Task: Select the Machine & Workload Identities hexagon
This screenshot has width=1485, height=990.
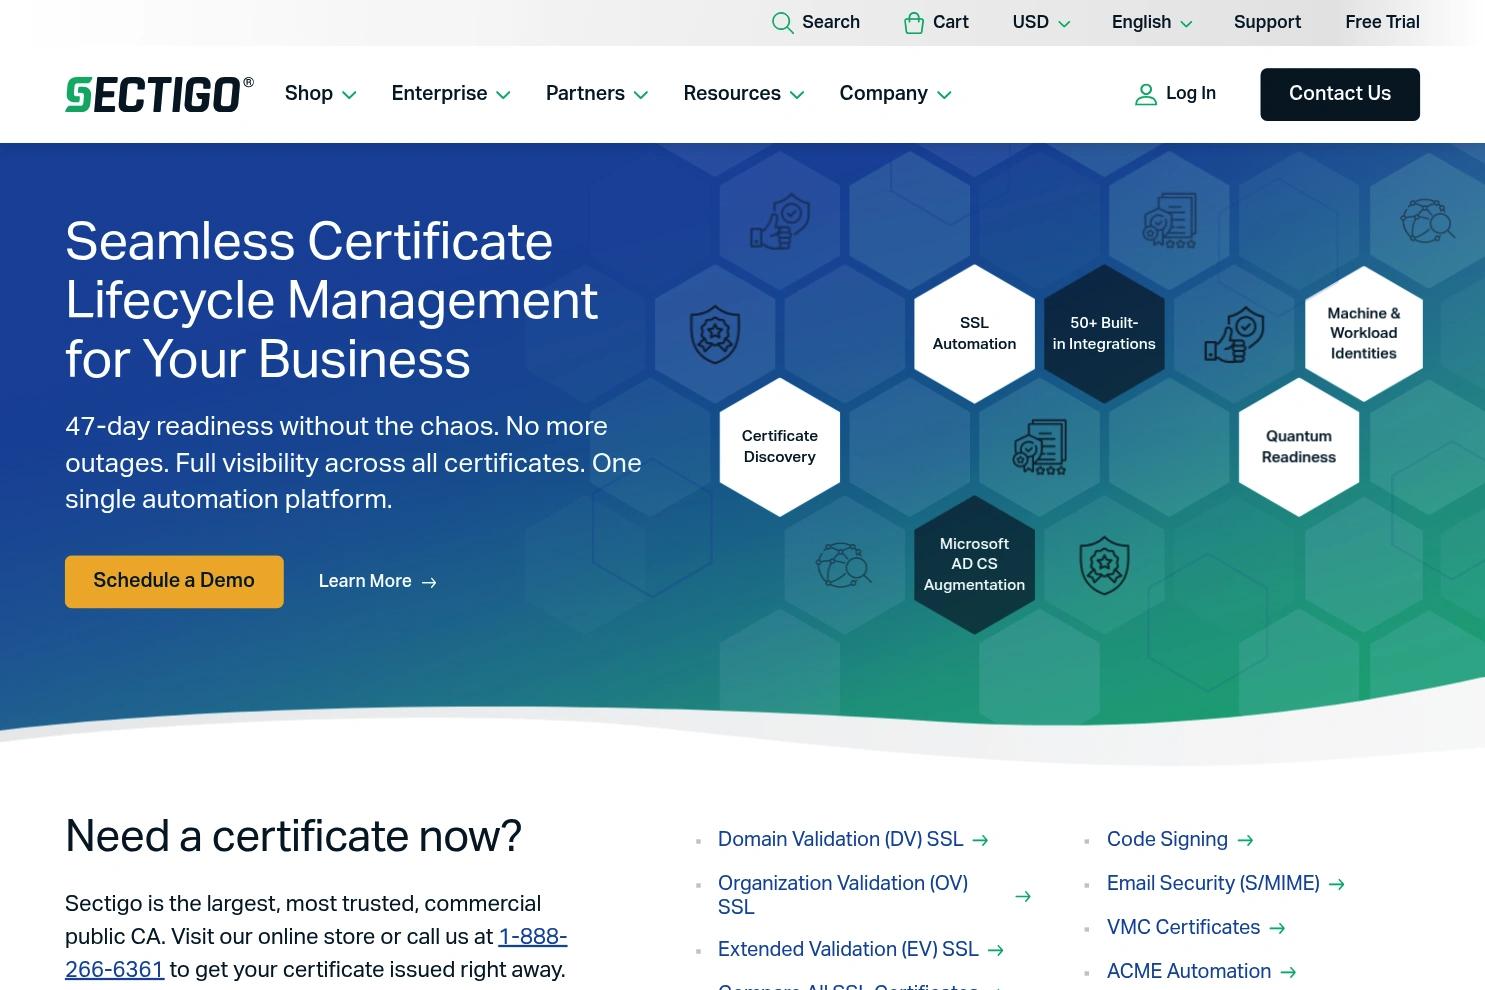Action: tap(1364, 334)
